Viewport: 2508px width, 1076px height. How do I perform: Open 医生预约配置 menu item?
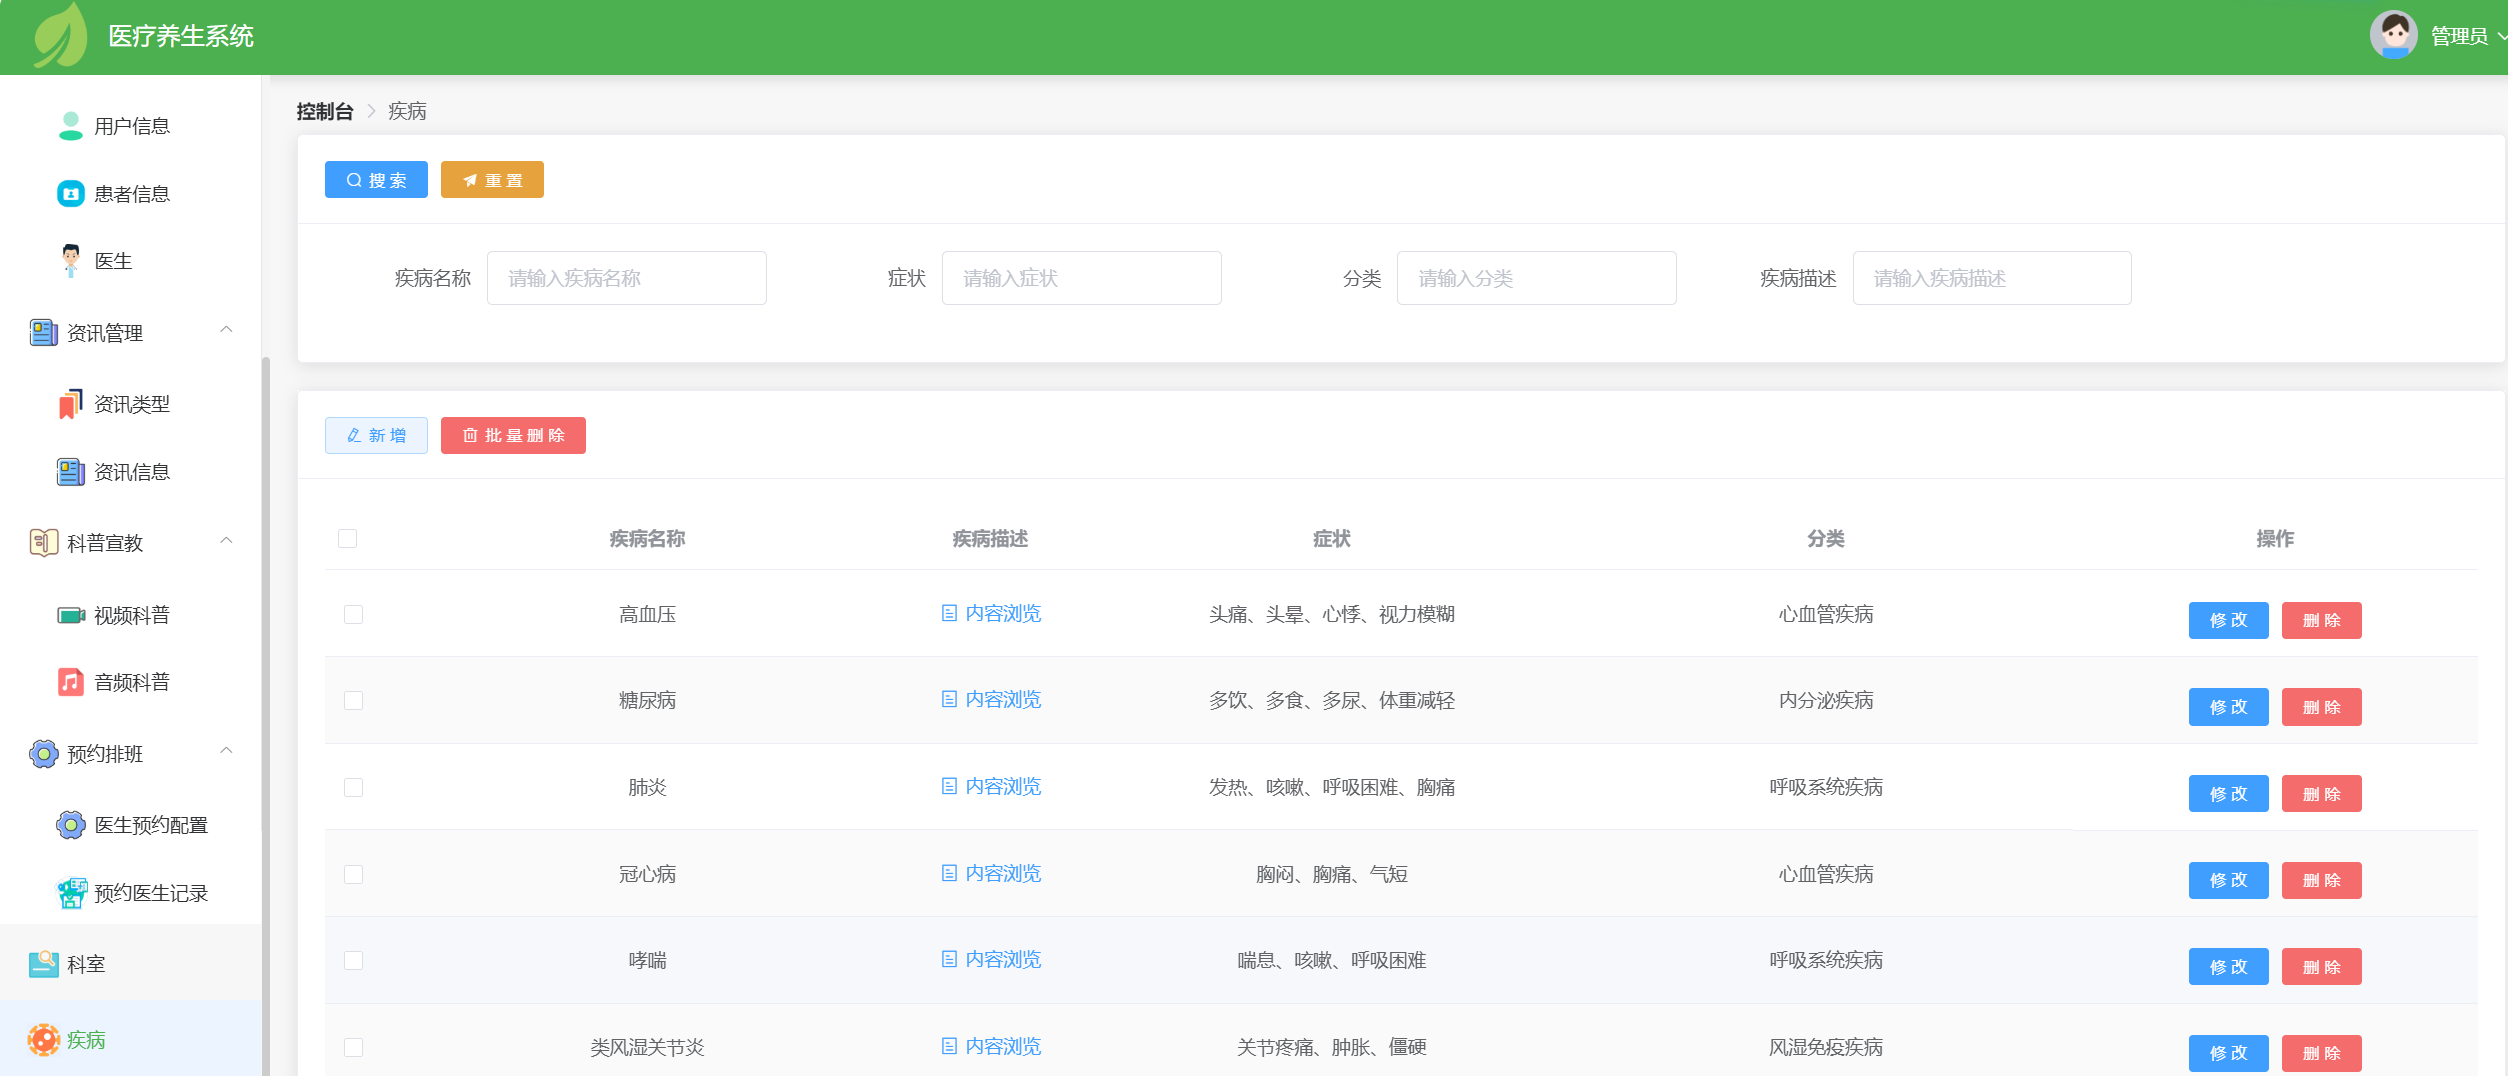point(130,825)
